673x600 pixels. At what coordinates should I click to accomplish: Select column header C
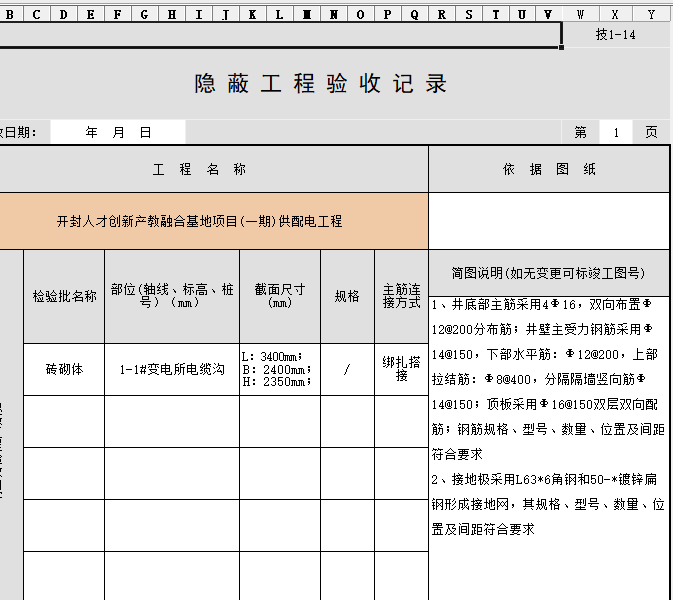(x=36, y=15)
